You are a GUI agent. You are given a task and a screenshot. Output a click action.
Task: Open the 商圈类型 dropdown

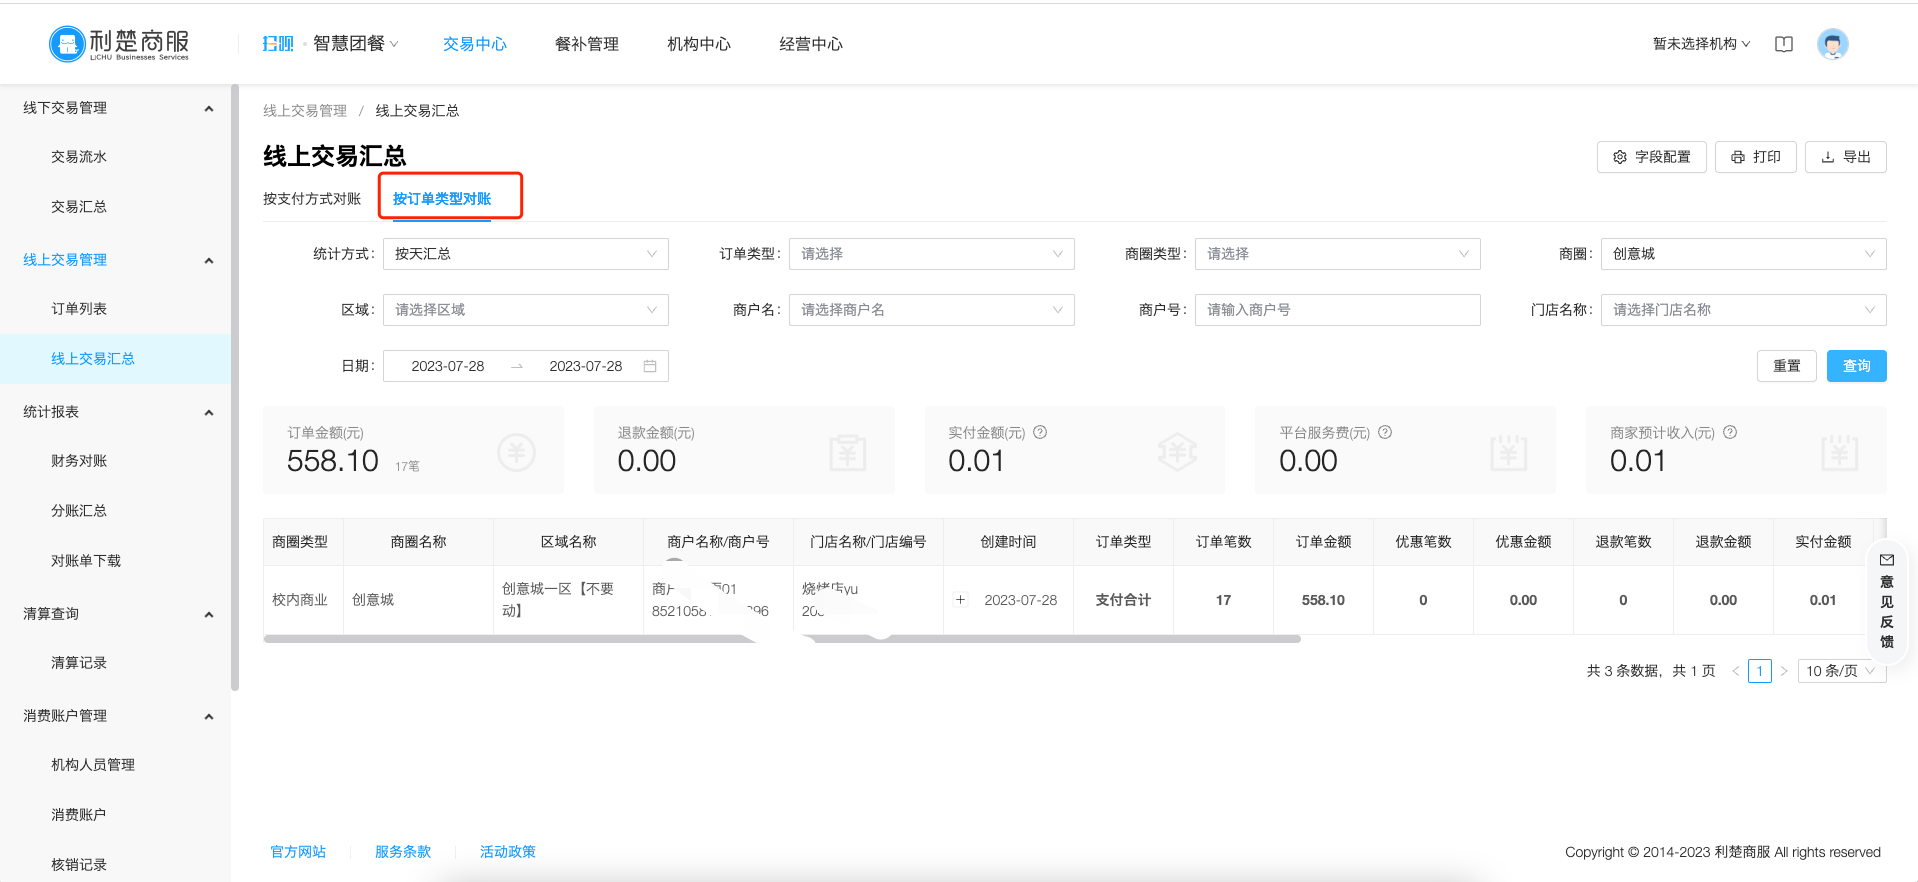(1337, 254)
